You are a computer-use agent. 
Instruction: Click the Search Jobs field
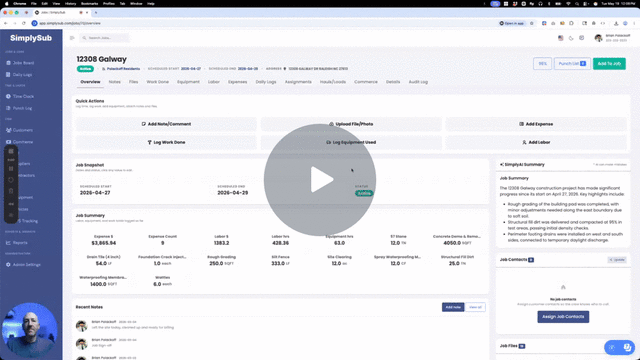click(104, 38)
